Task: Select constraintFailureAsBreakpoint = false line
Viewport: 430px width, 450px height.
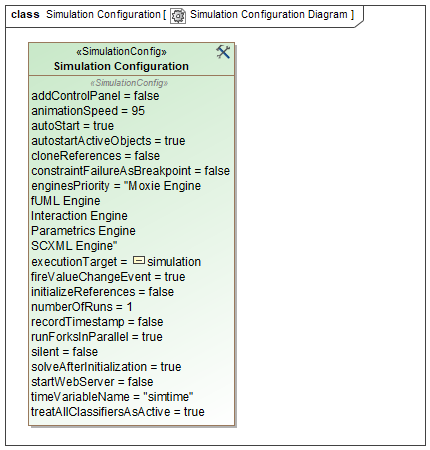Action: 131,171
